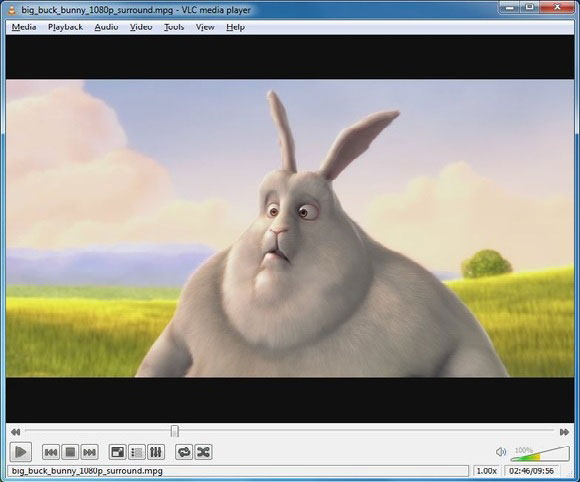Show the playlist panel

pos(137,452)
